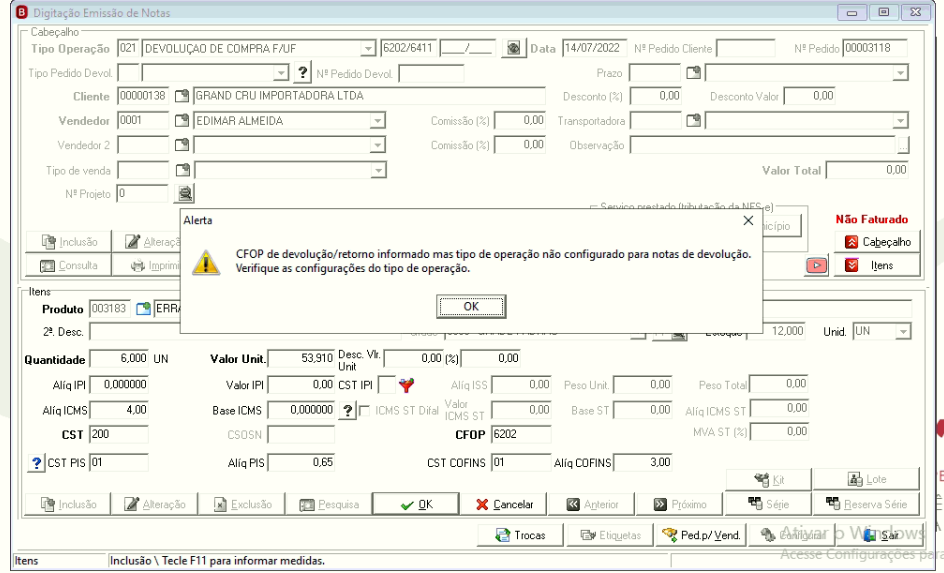
Task: Click the Quantidade input field
Action: [x=119, y=359]
